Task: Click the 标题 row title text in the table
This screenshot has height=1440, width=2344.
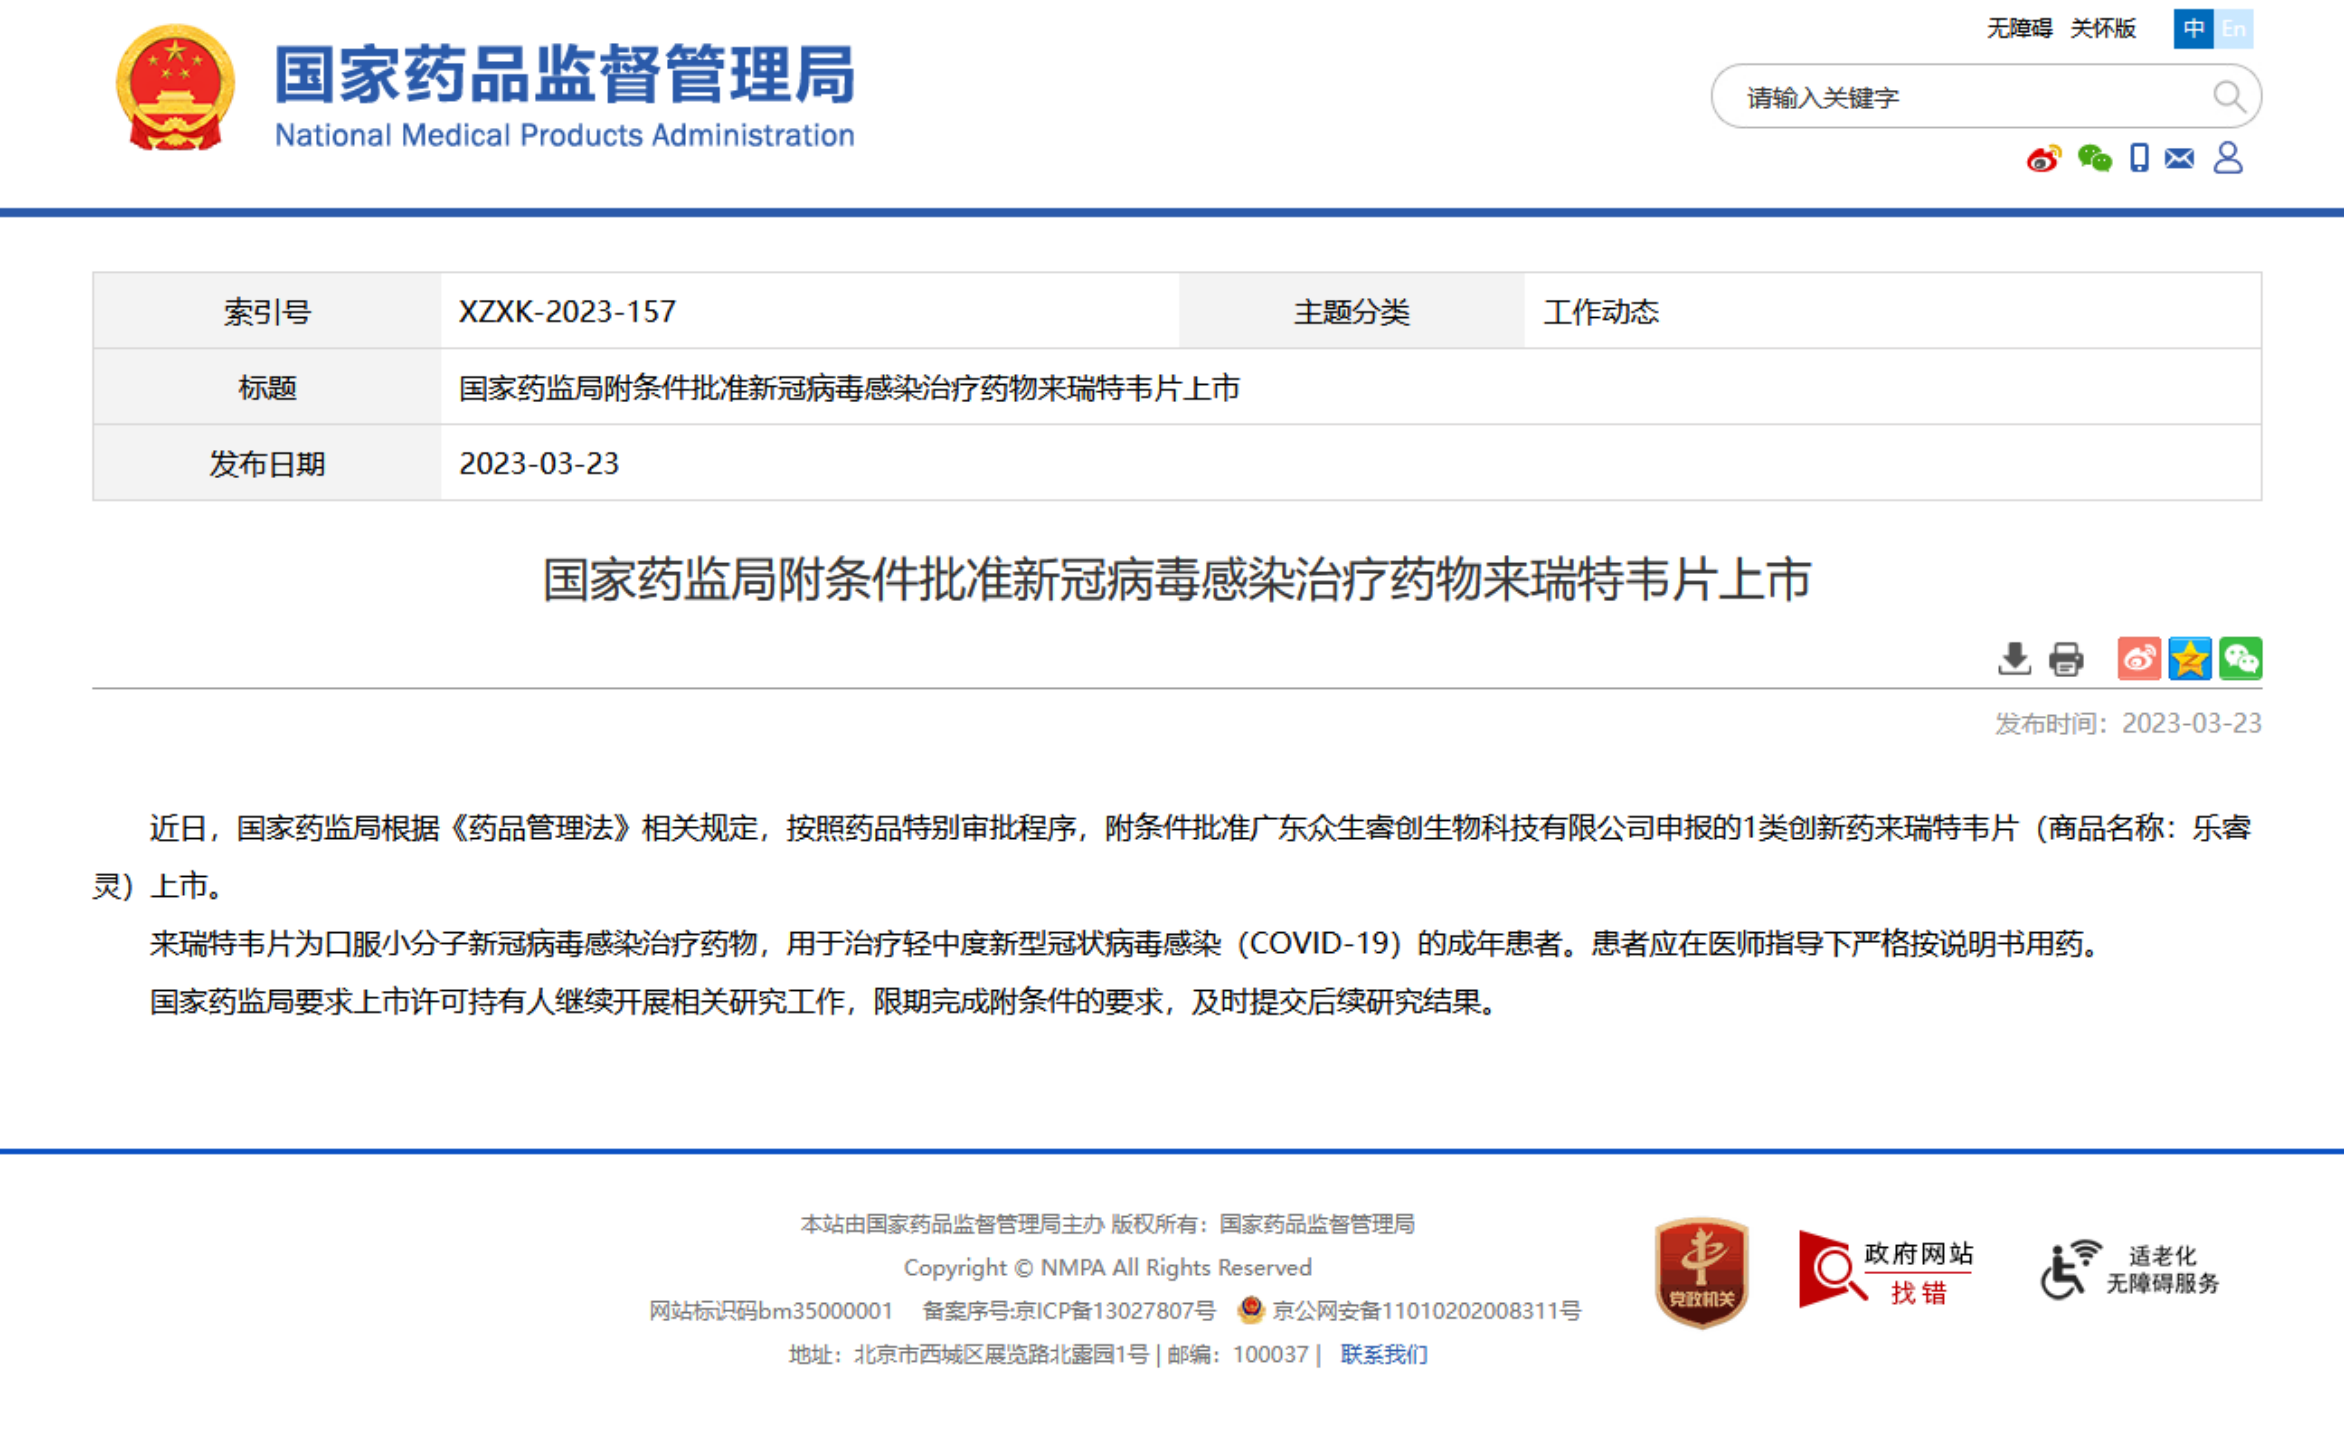Action: tap(849, 388)
